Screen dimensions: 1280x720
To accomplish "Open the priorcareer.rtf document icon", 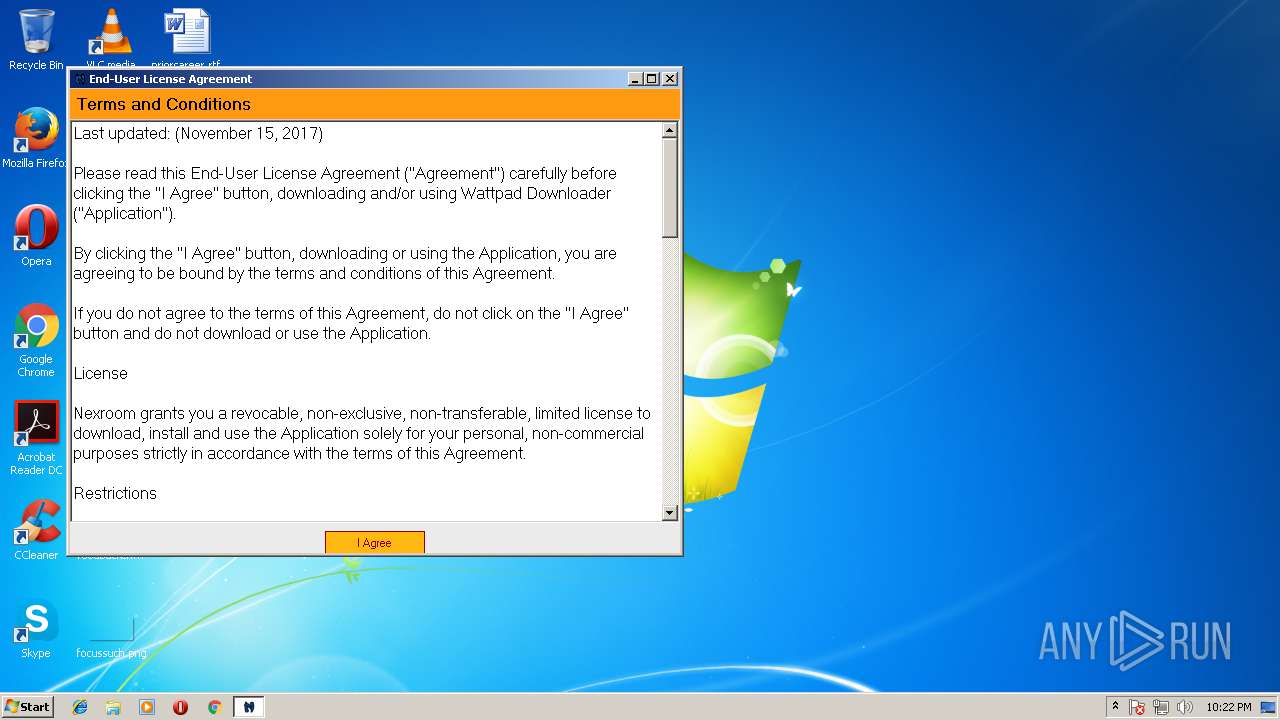I will [x=186, y=40].
